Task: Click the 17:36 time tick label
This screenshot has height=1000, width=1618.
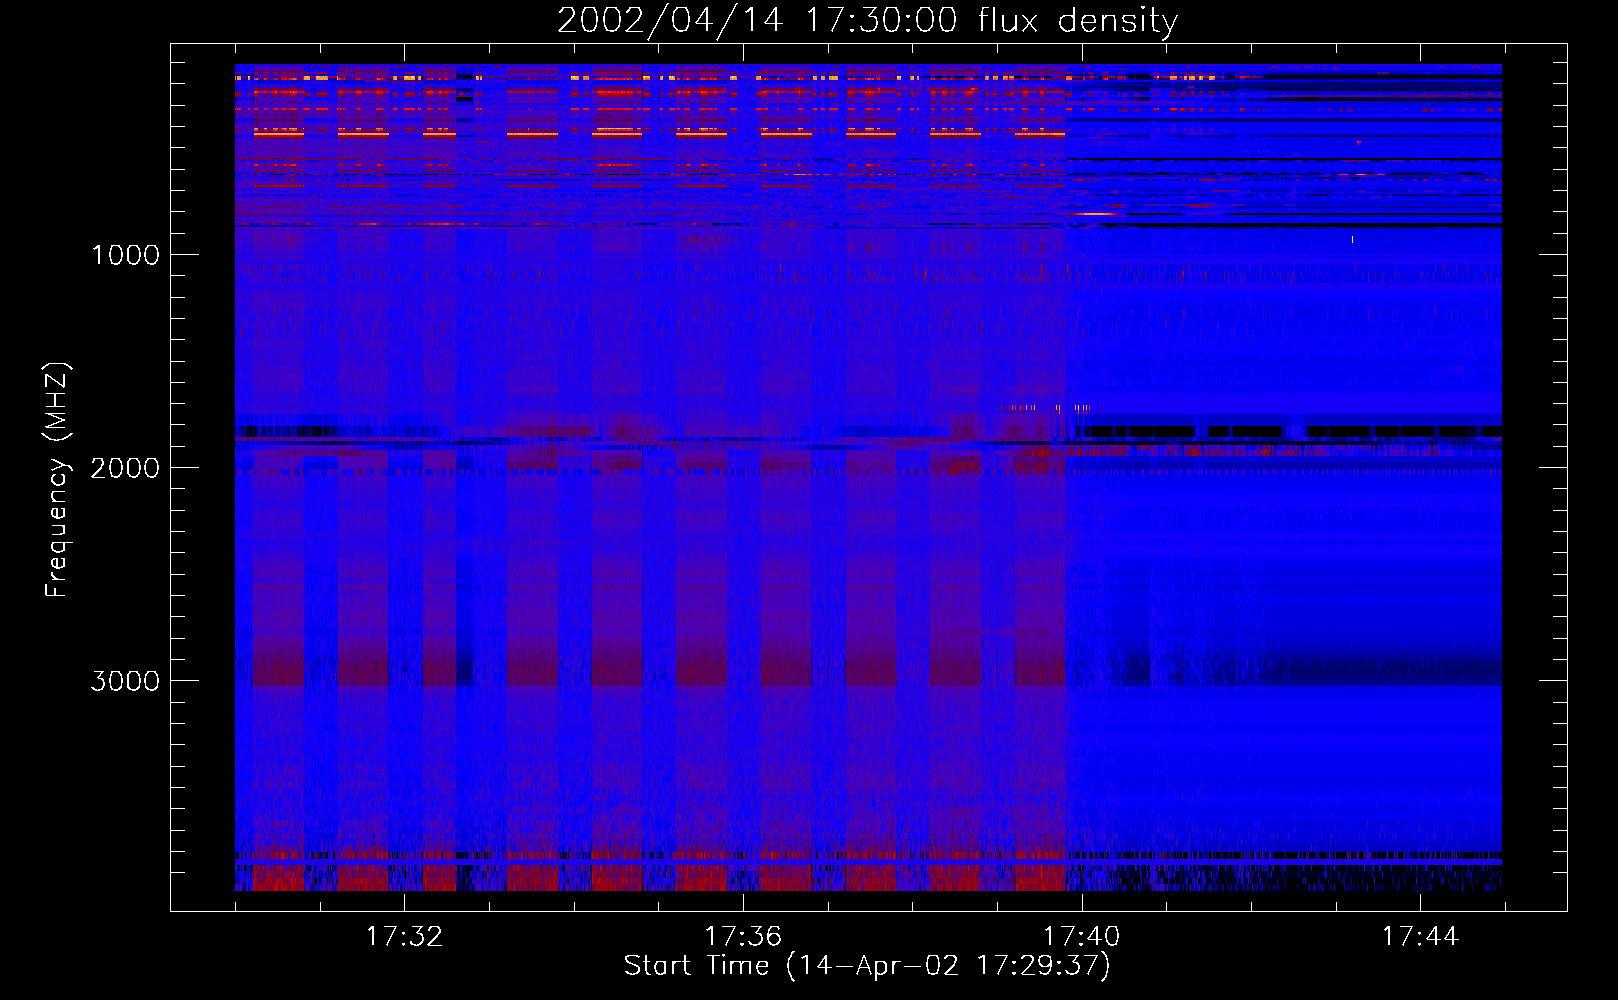Action: (743, 937)
